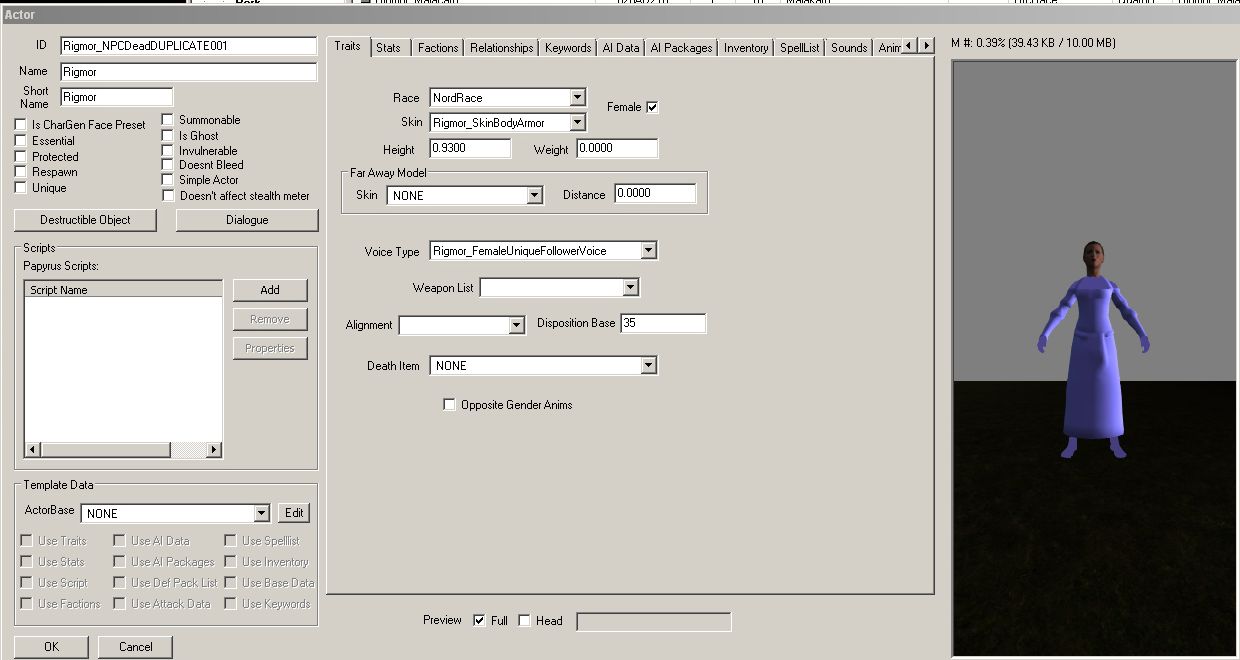Screen dimensions: 1240x660
Task: Expand the ActorBase template dropdown
Action: click(261, 513)
